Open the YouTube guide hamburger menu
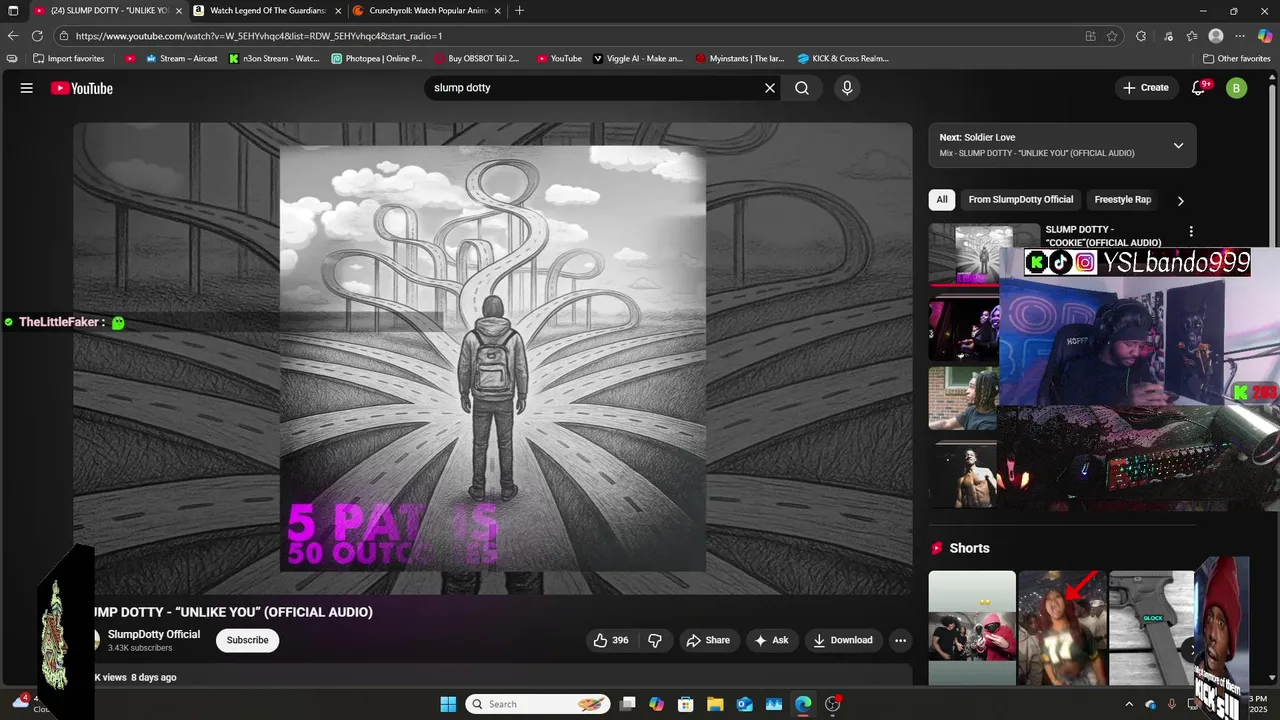This screenshot has height=720, width=1280. pos(27,88)
